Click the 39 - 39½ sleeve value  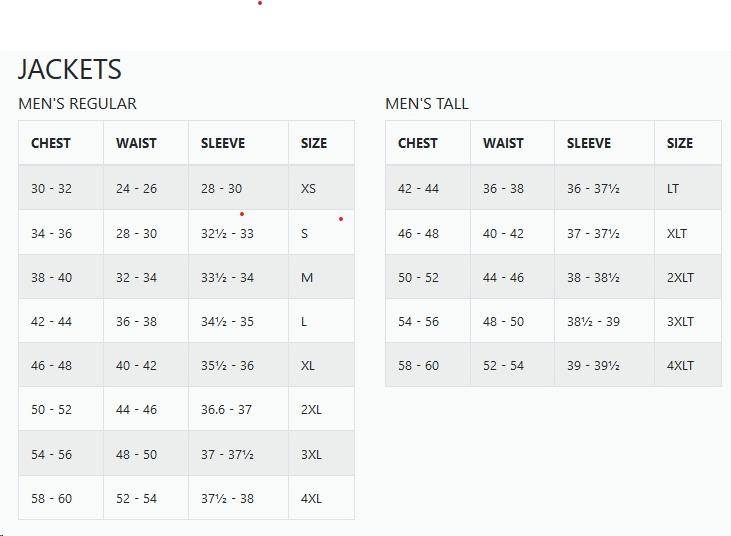(x=593, y=366)
